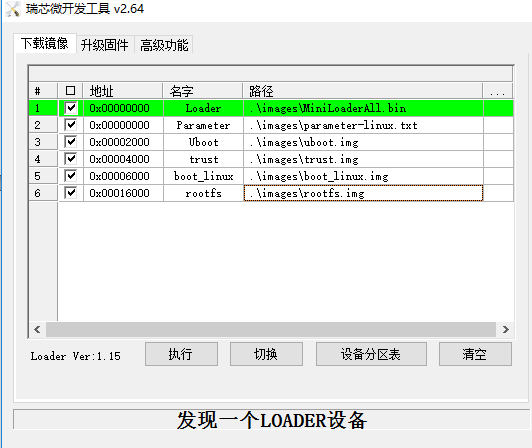The width and height of the screenshot is (532, 448).
Task: Select row number 4
Action: (x=43, y=159)
